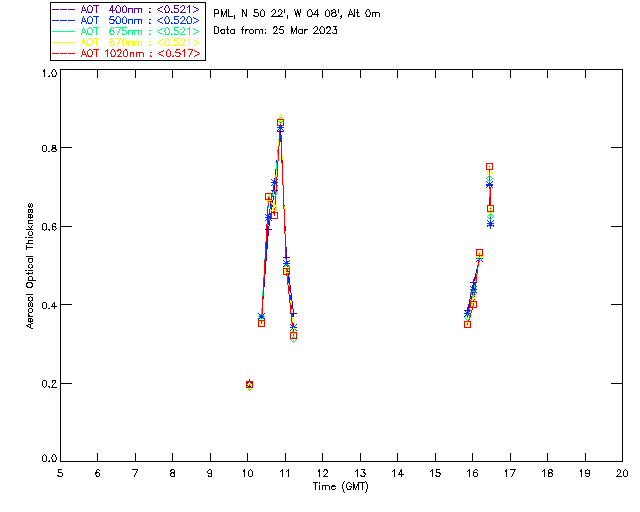Click the AOT 1020nm legend entry
This screenshot has height=512, width=640.
[x=126, y=53]
